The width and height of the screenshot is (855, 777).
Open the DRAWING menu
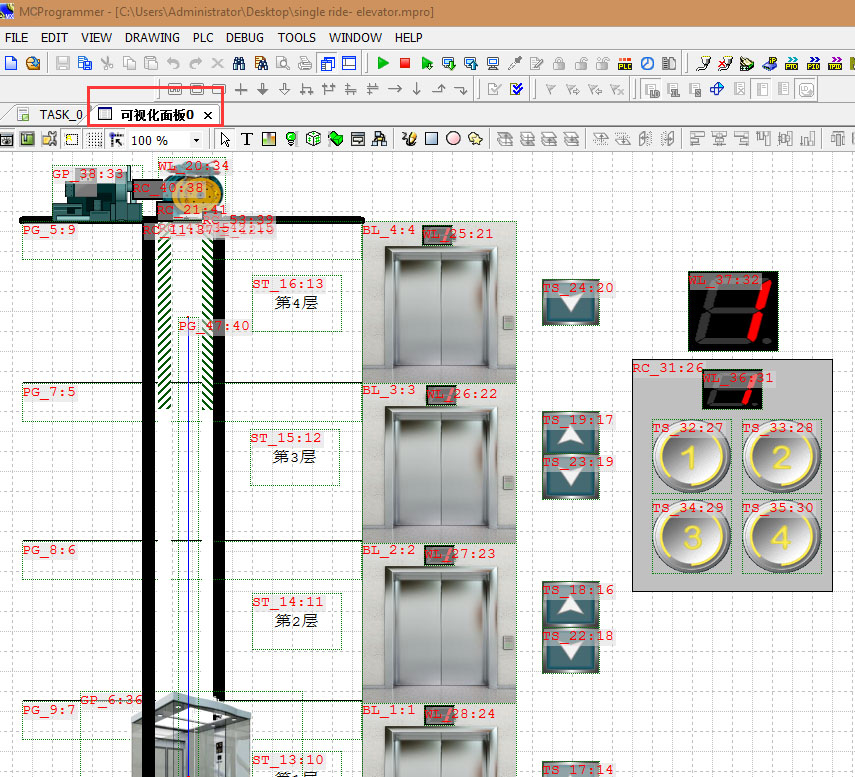click(x=152, y=38)
